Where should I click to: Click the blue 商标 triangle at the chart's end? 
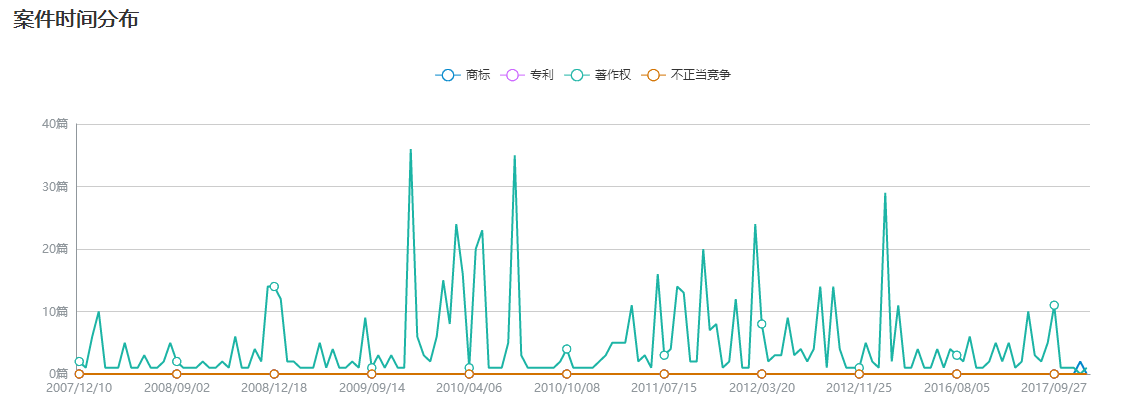tap(1080, 367)
